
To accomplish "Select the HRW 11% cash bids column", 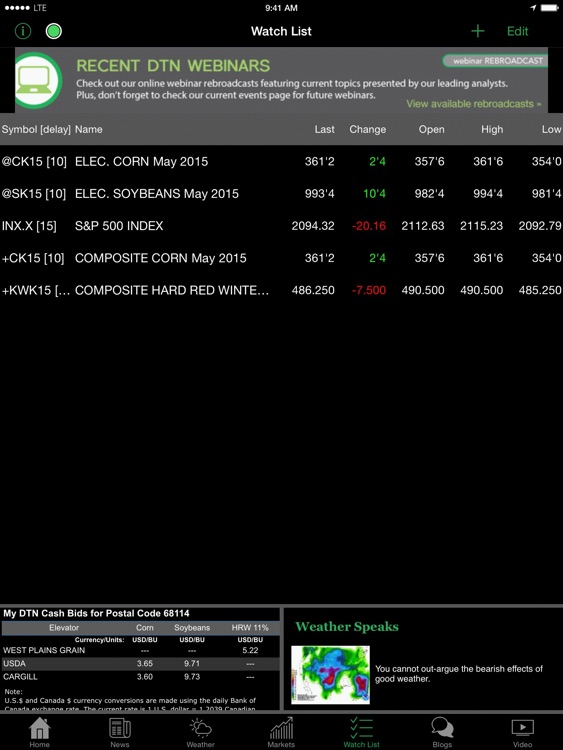I will pyautogui.click(x=250, y=628).
